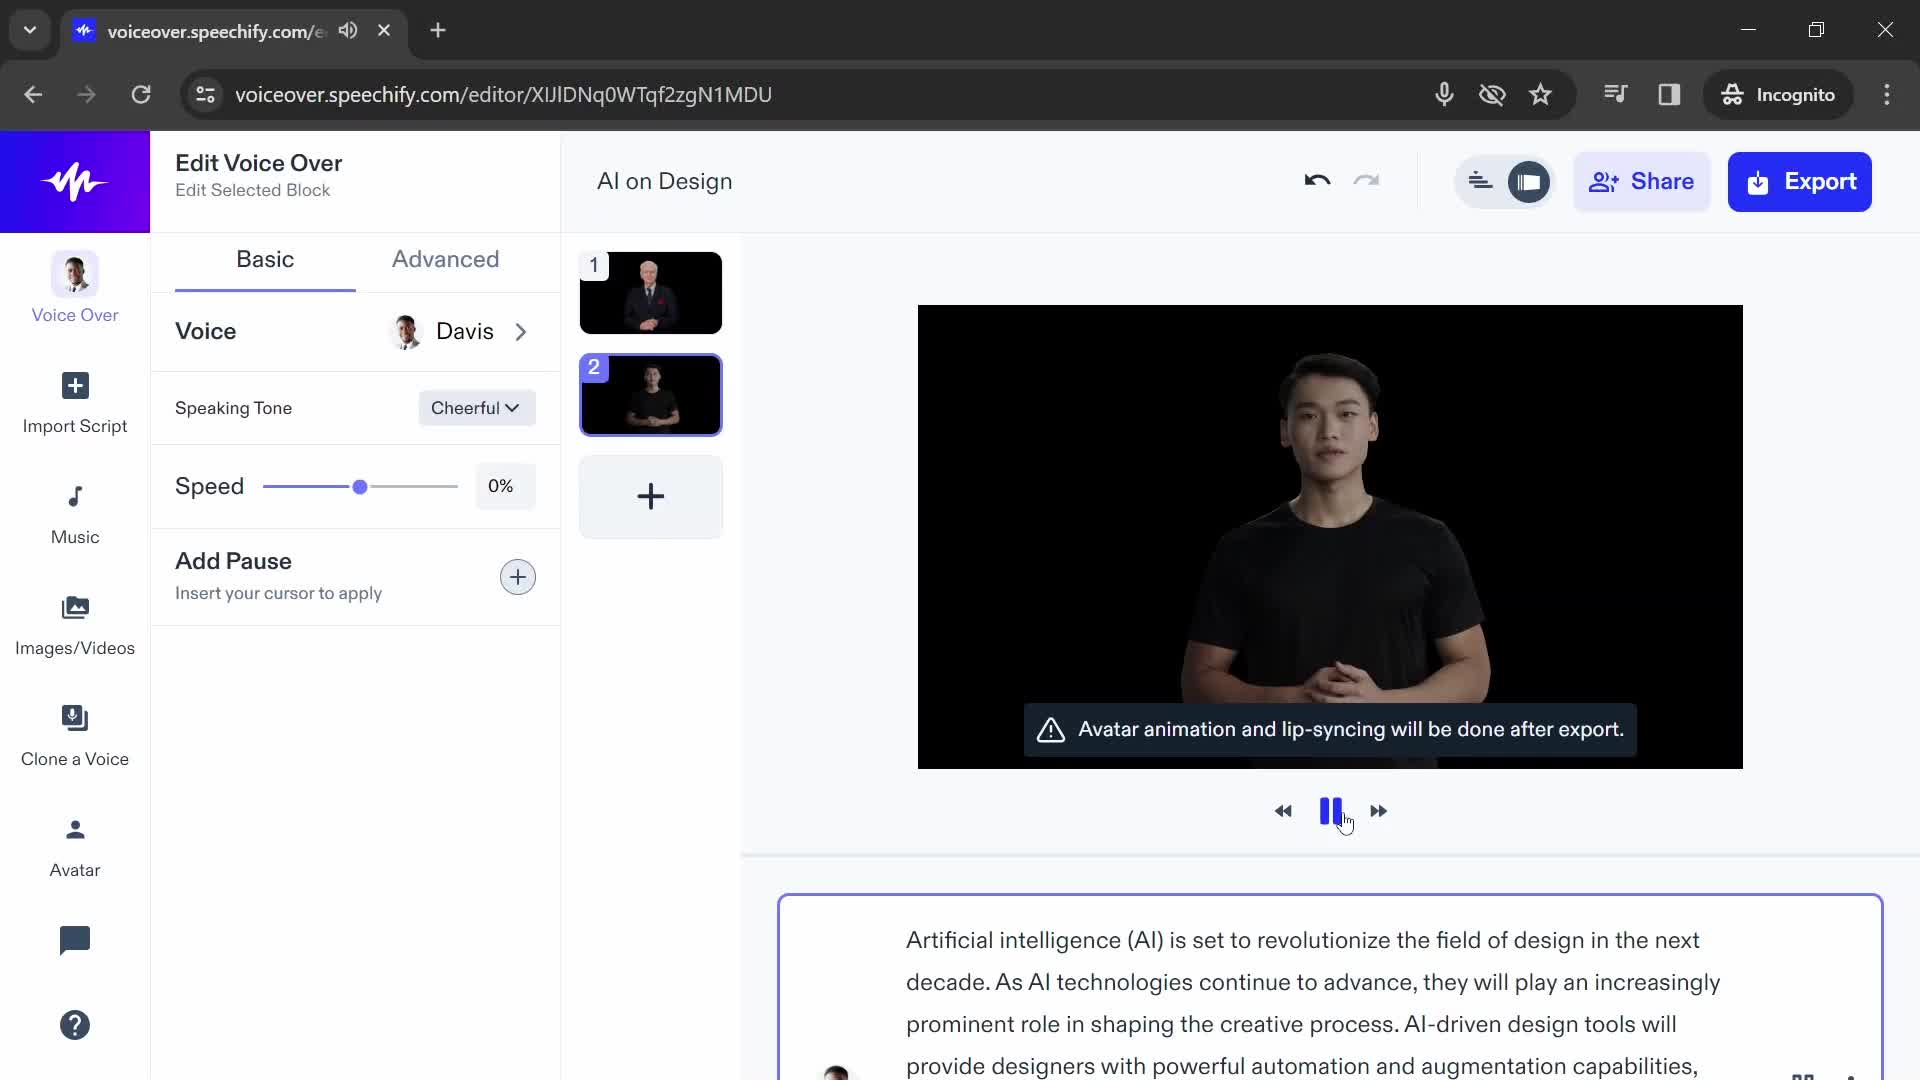Toggle pause on the video playback

tap(1329, 810)
